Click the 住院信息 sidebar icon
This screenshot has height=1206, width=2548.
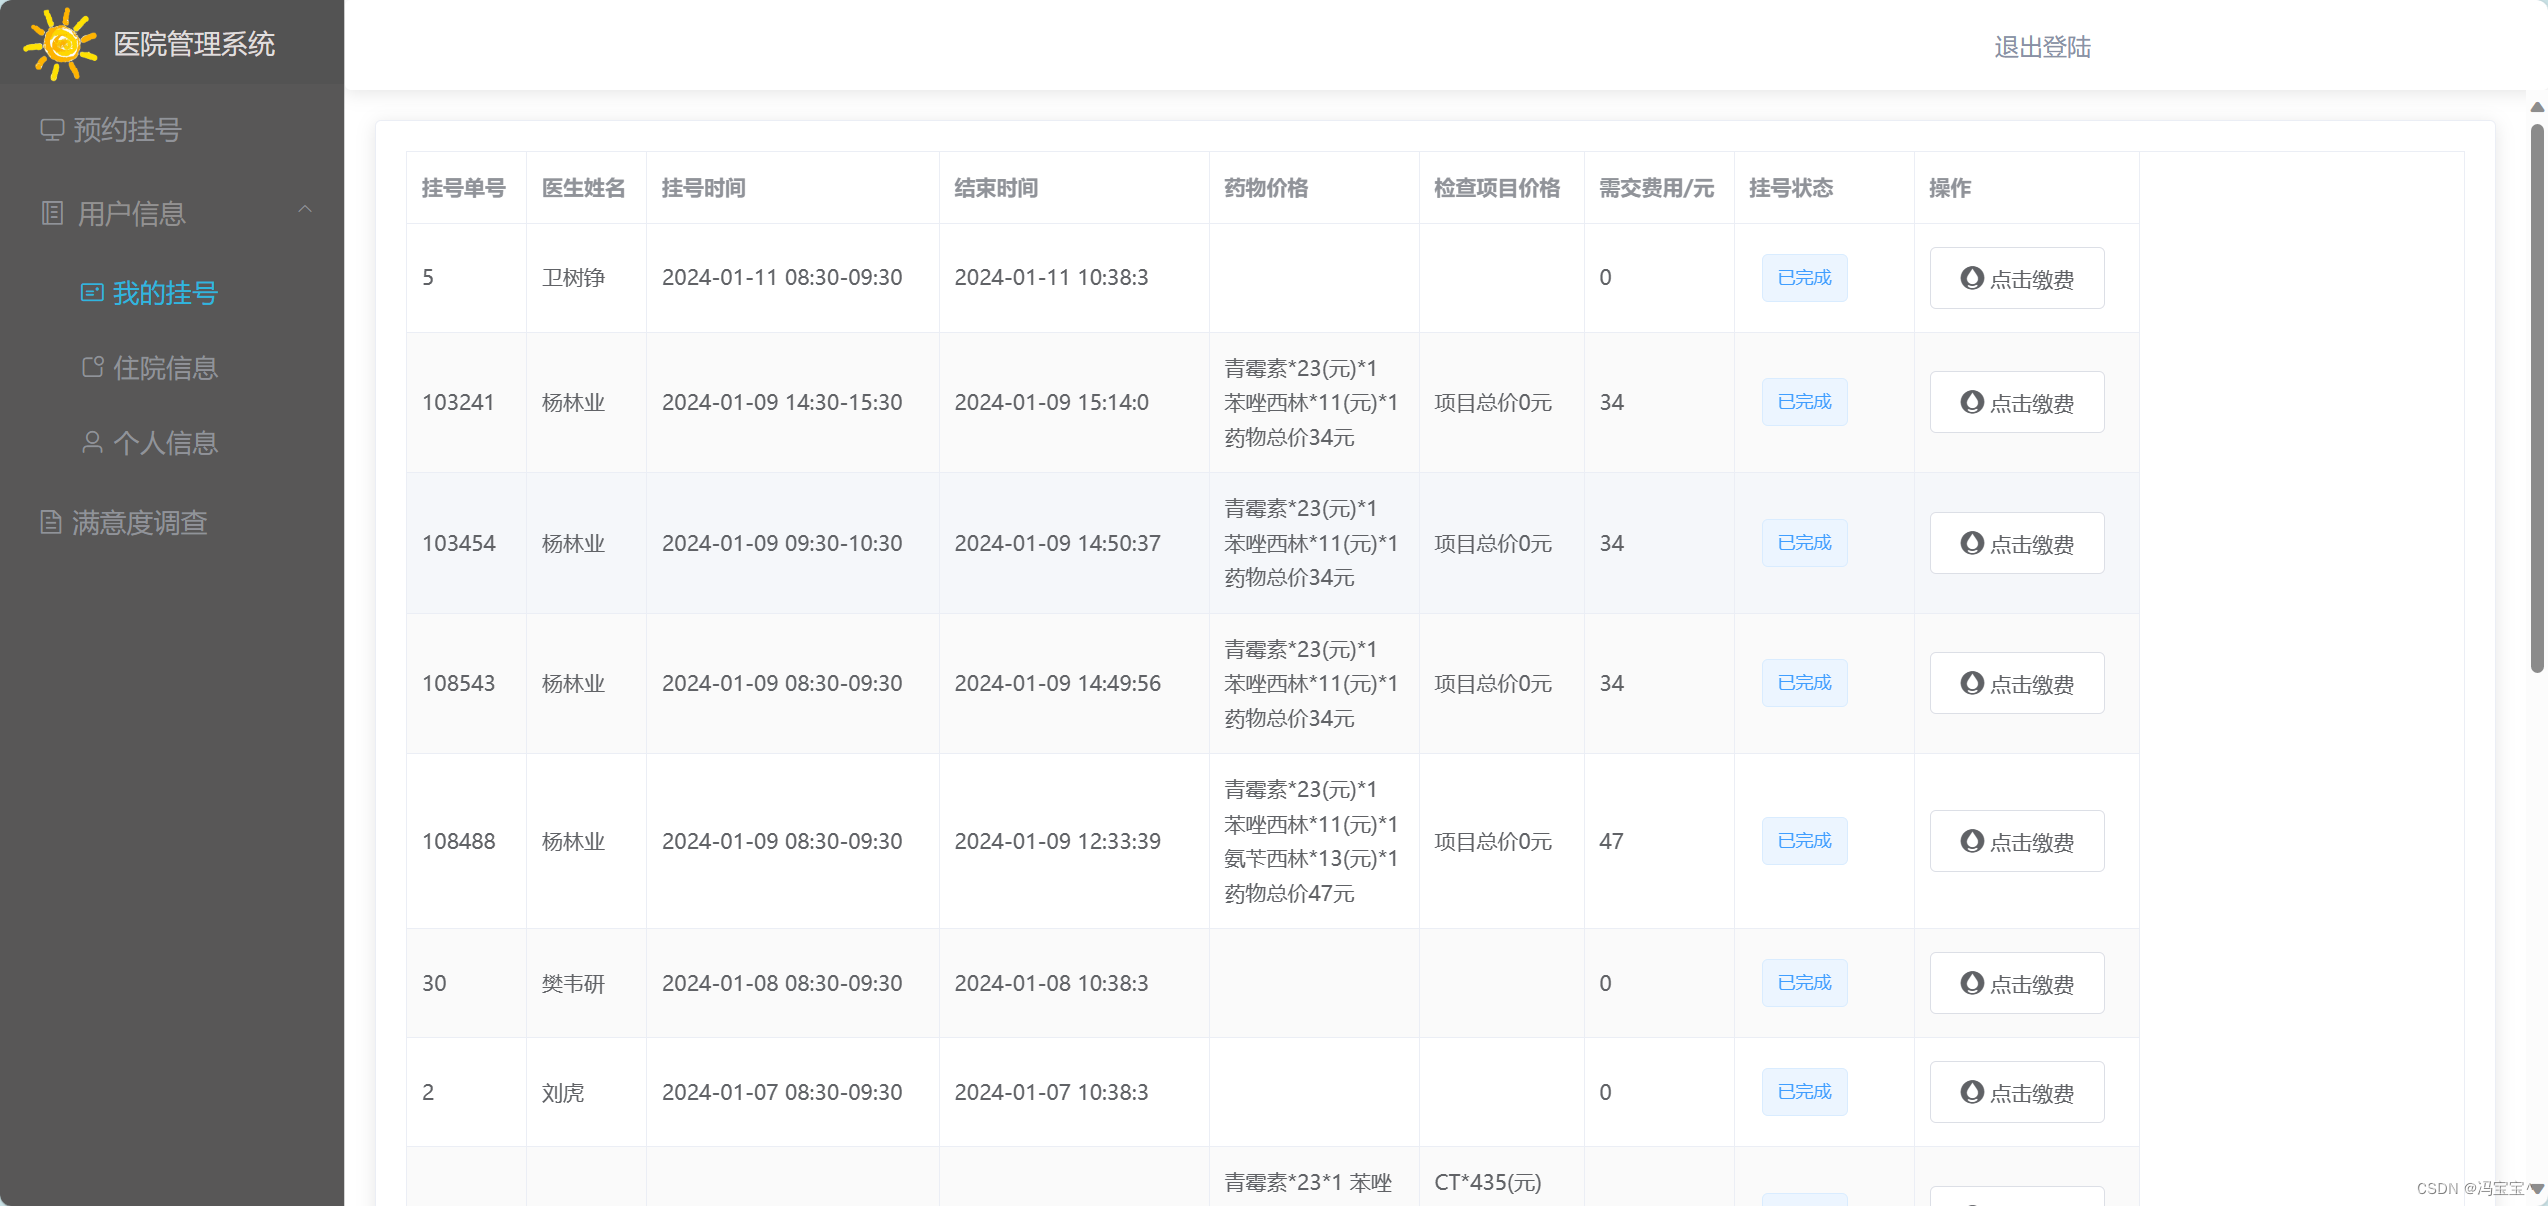point(91,367)
